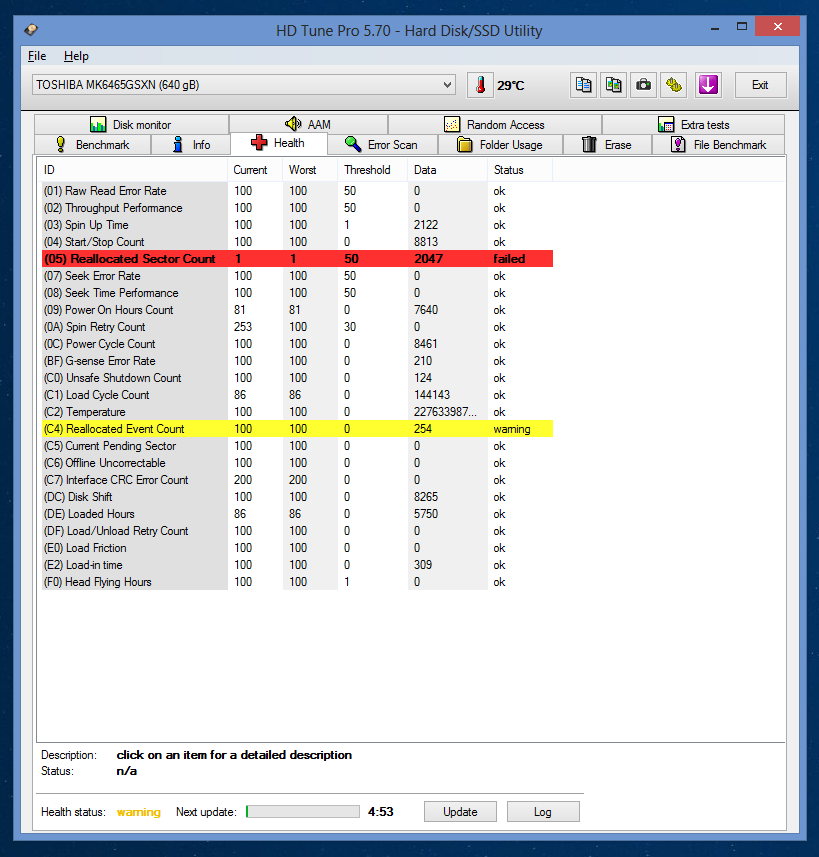Select the Power On Hours Count row
Screen dimensions: 819x857
coord(297,310)
